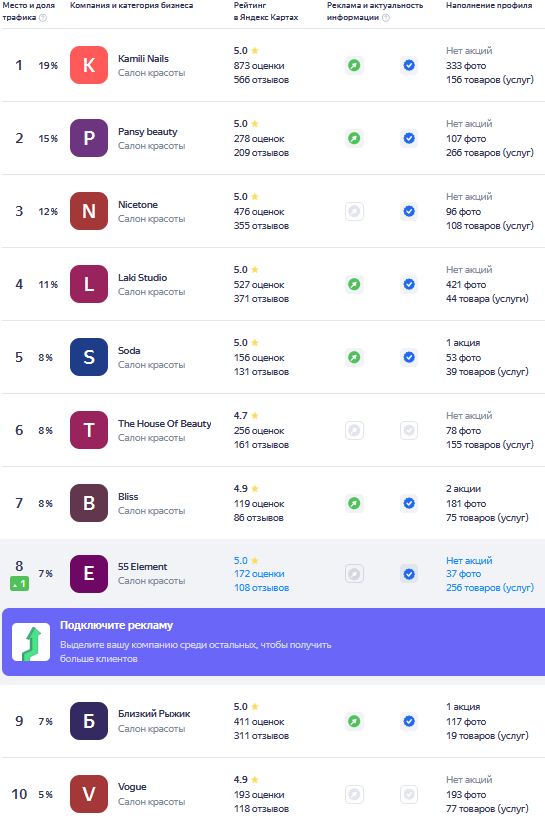Screen dimensions: 545x825
Task: Open the 256 товаров (услуг) link
Action: pos(490,588)
